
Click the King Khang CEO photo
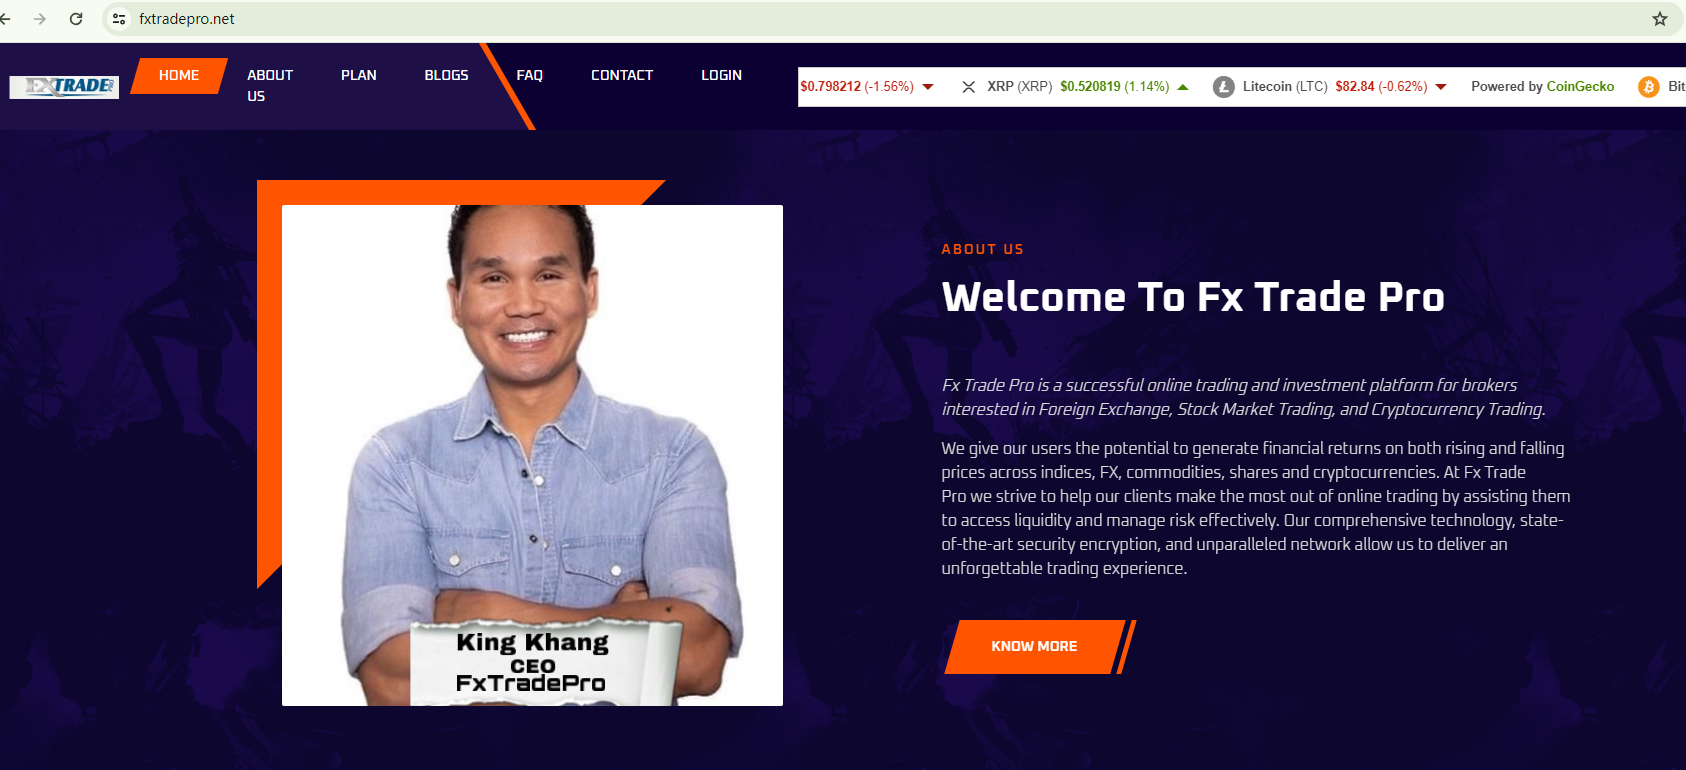point(532,455)
